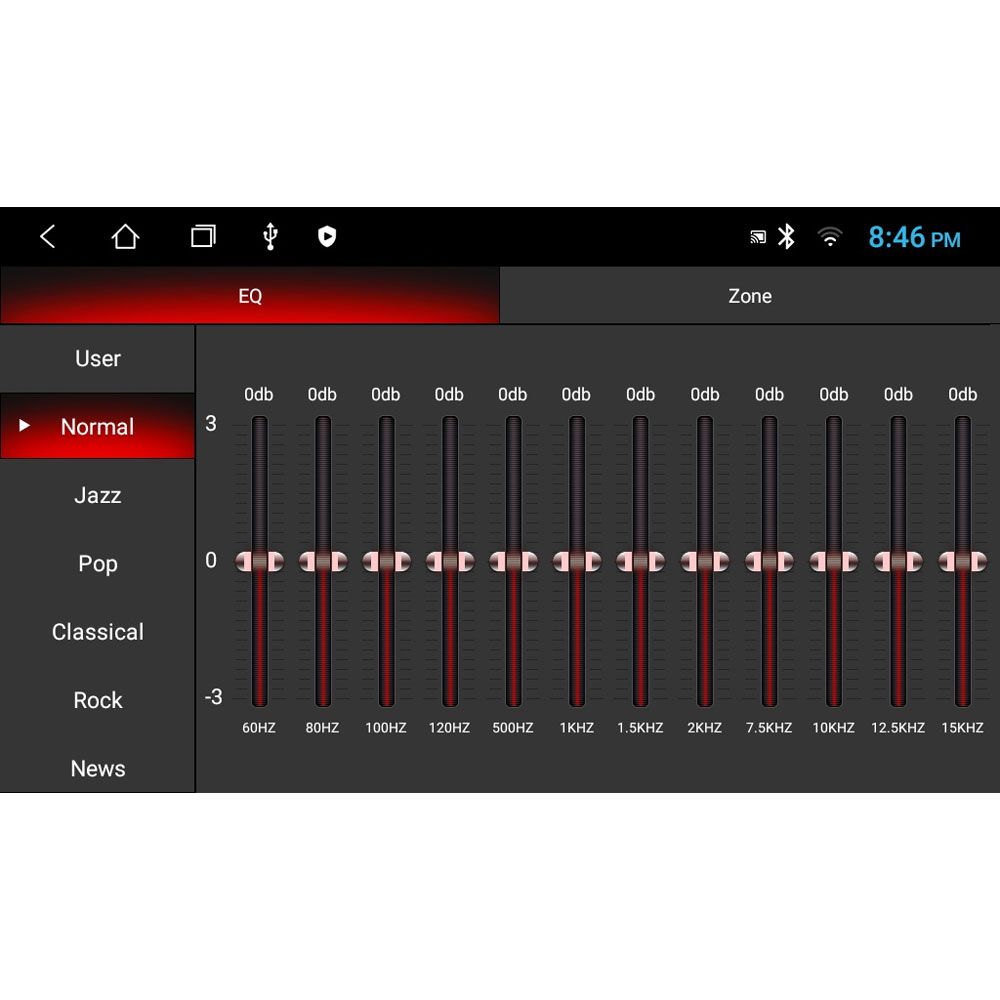Viewport: 1000px width, 1000px height.
Task: Click the 60HZ frequency label
Action: 259,728
